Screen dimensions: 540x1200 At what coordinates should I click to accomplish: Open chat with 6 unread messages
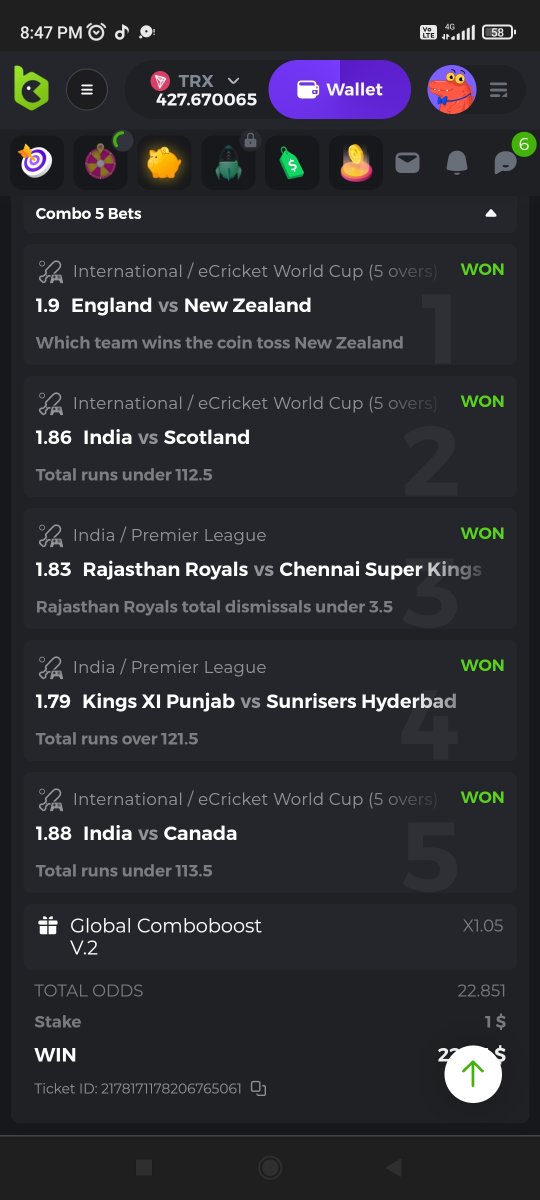pyautogui.click(x=507, y=162)
